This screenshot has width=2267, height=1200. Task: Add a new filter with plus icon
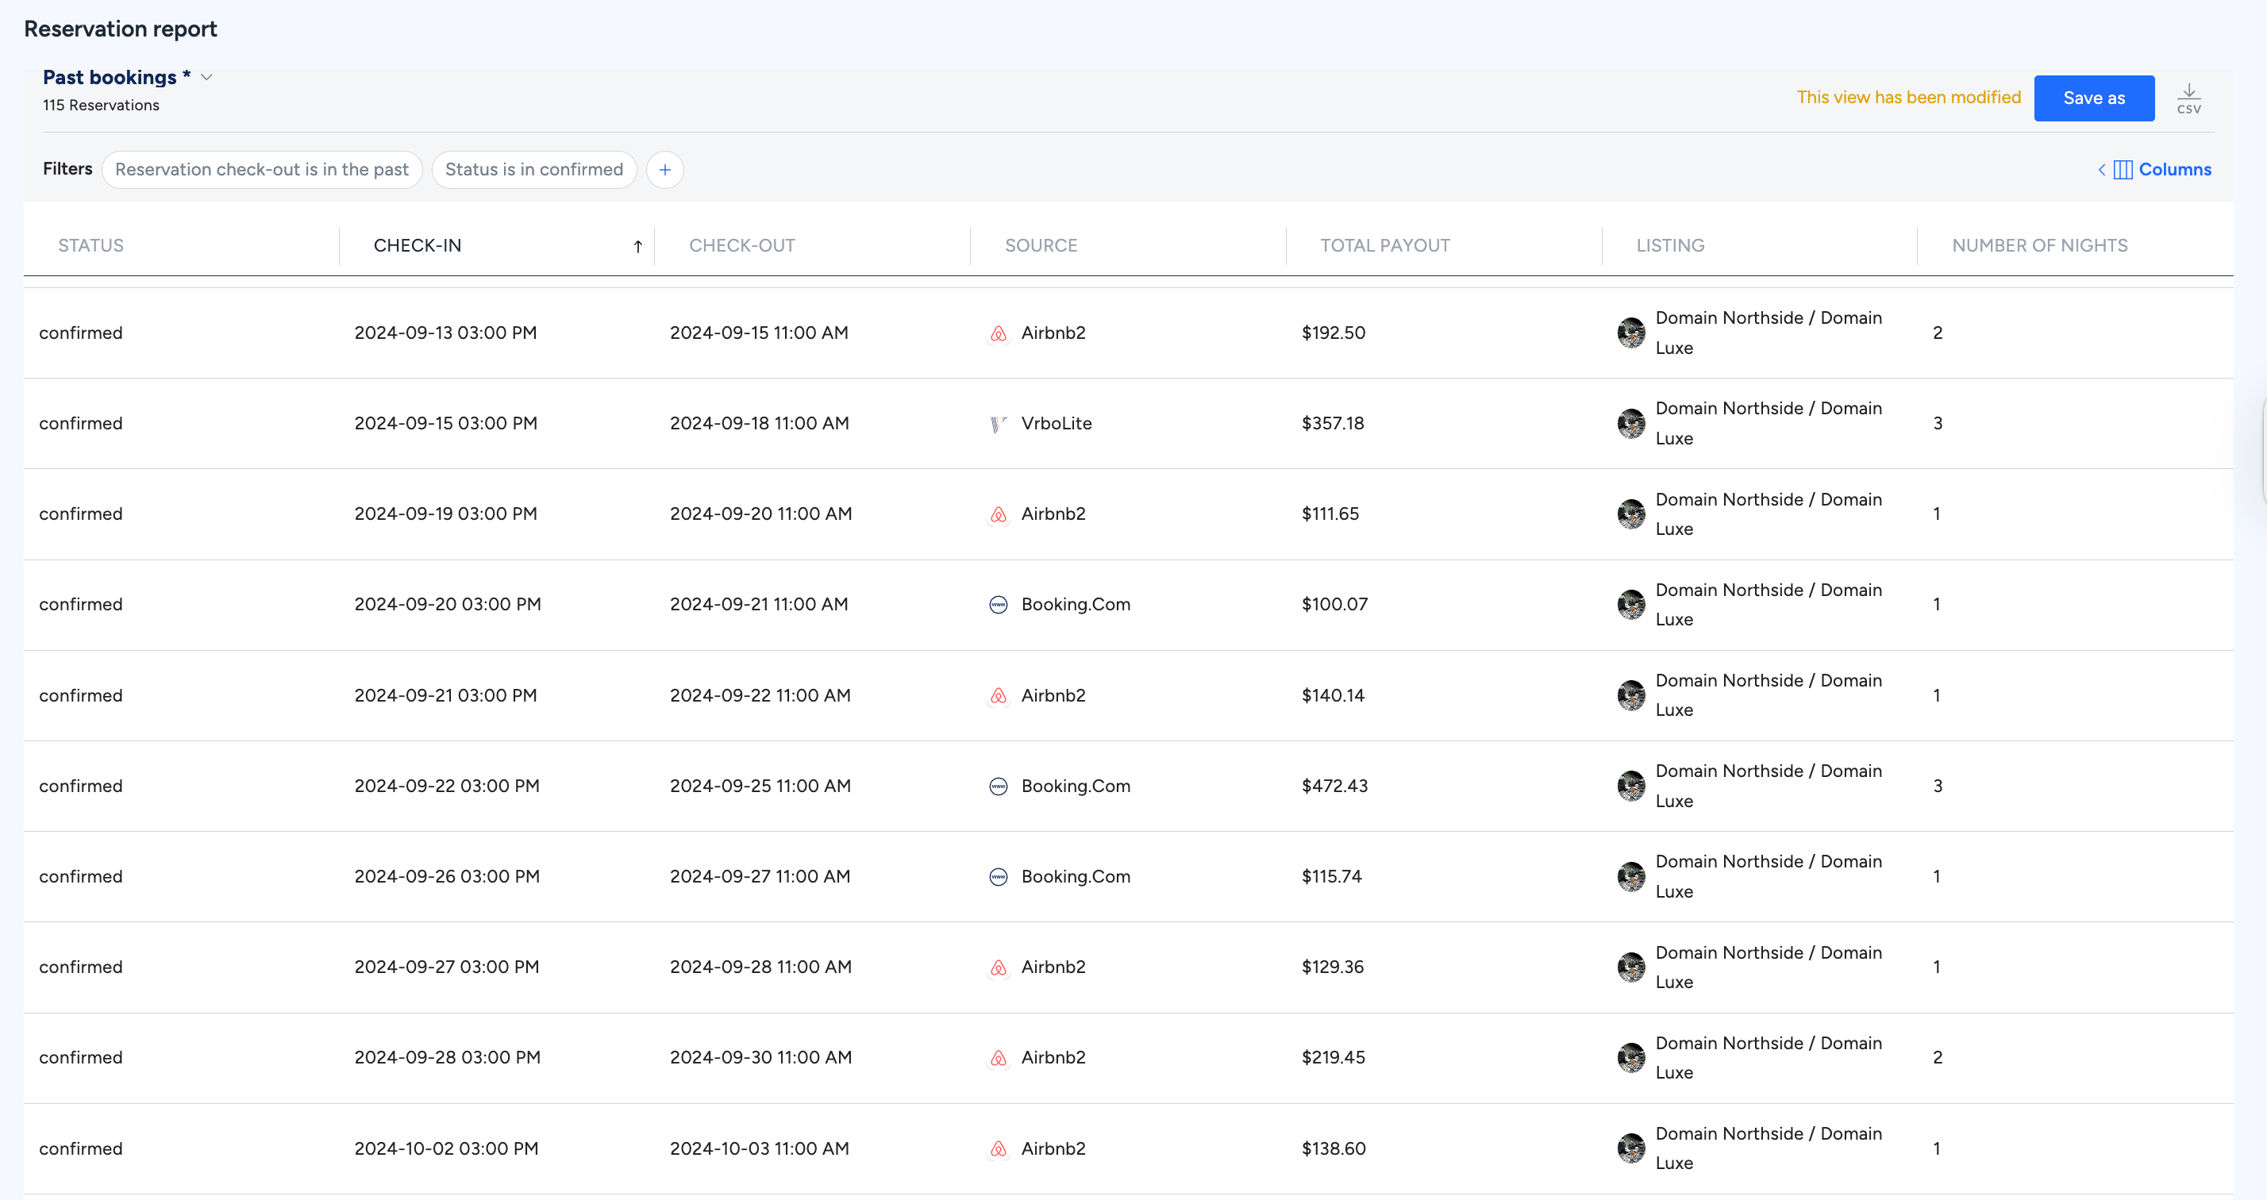(x=665, y=170)
